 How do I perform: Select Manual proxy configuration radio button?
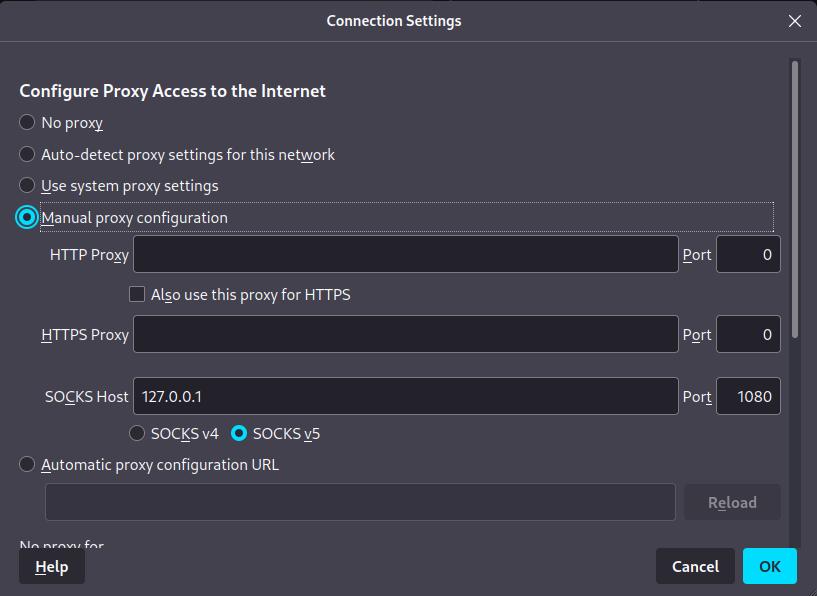coord(27,217)
